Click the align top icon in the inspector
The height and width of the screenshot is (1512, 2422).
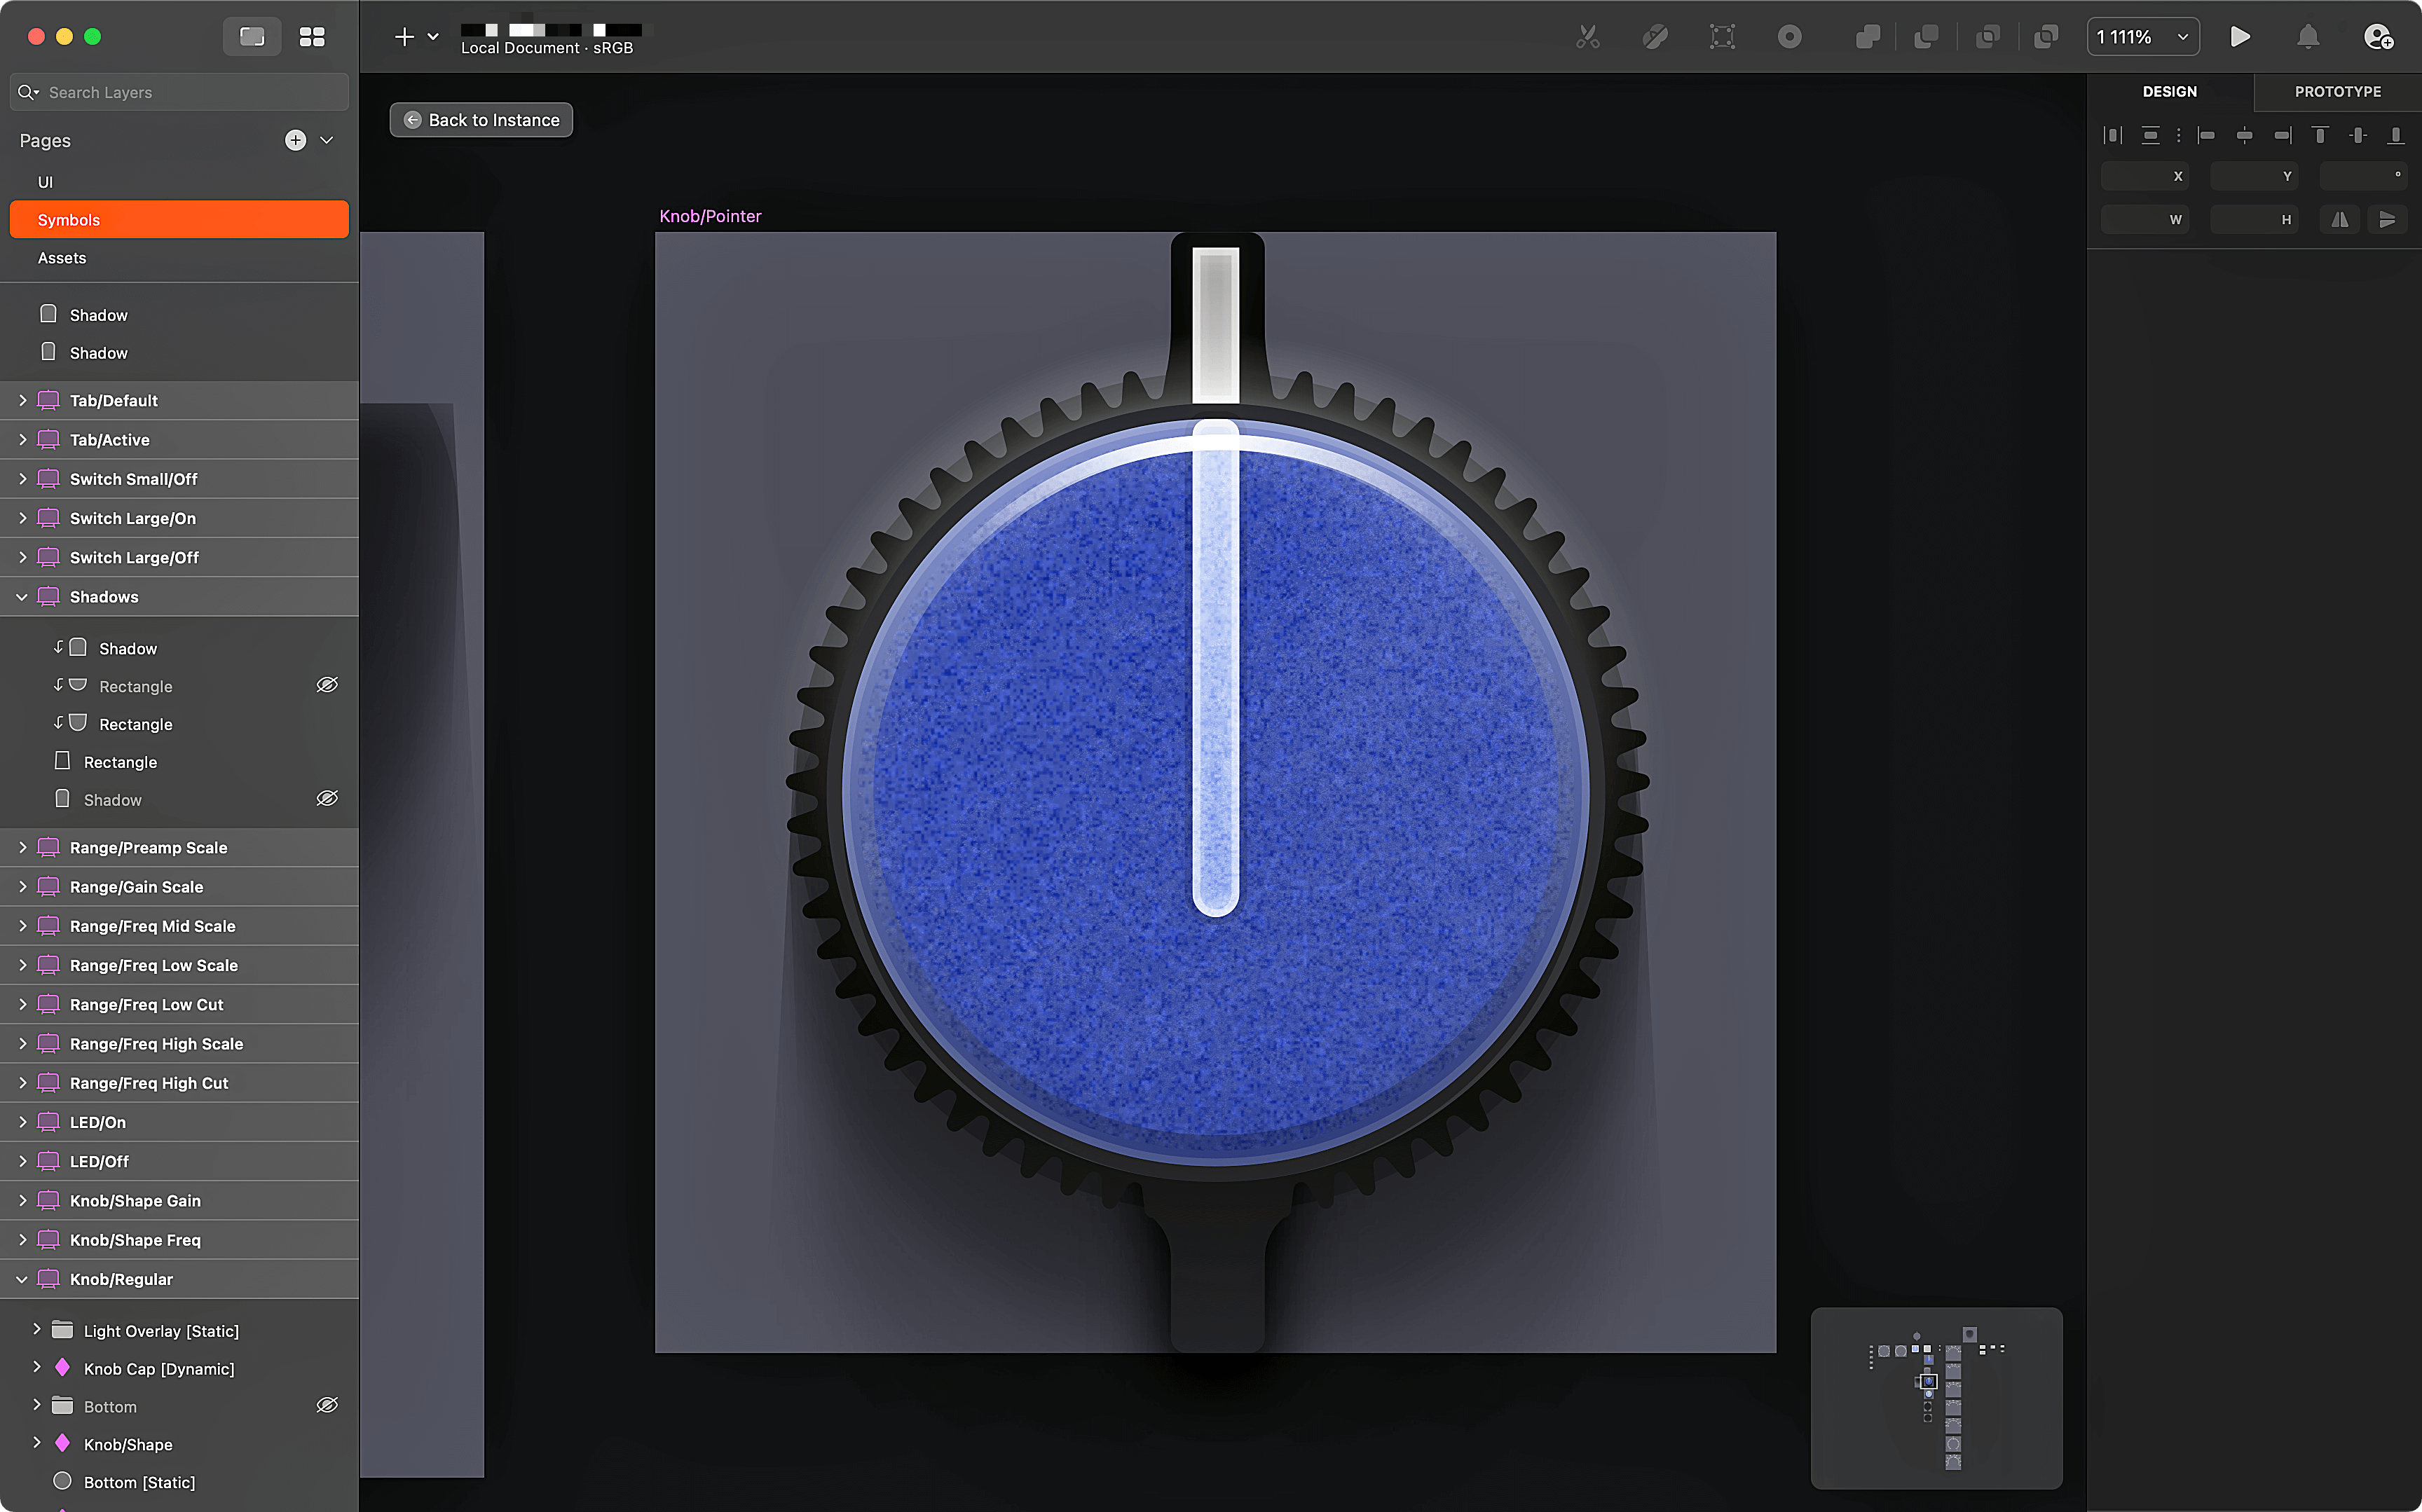[2321, 135]
